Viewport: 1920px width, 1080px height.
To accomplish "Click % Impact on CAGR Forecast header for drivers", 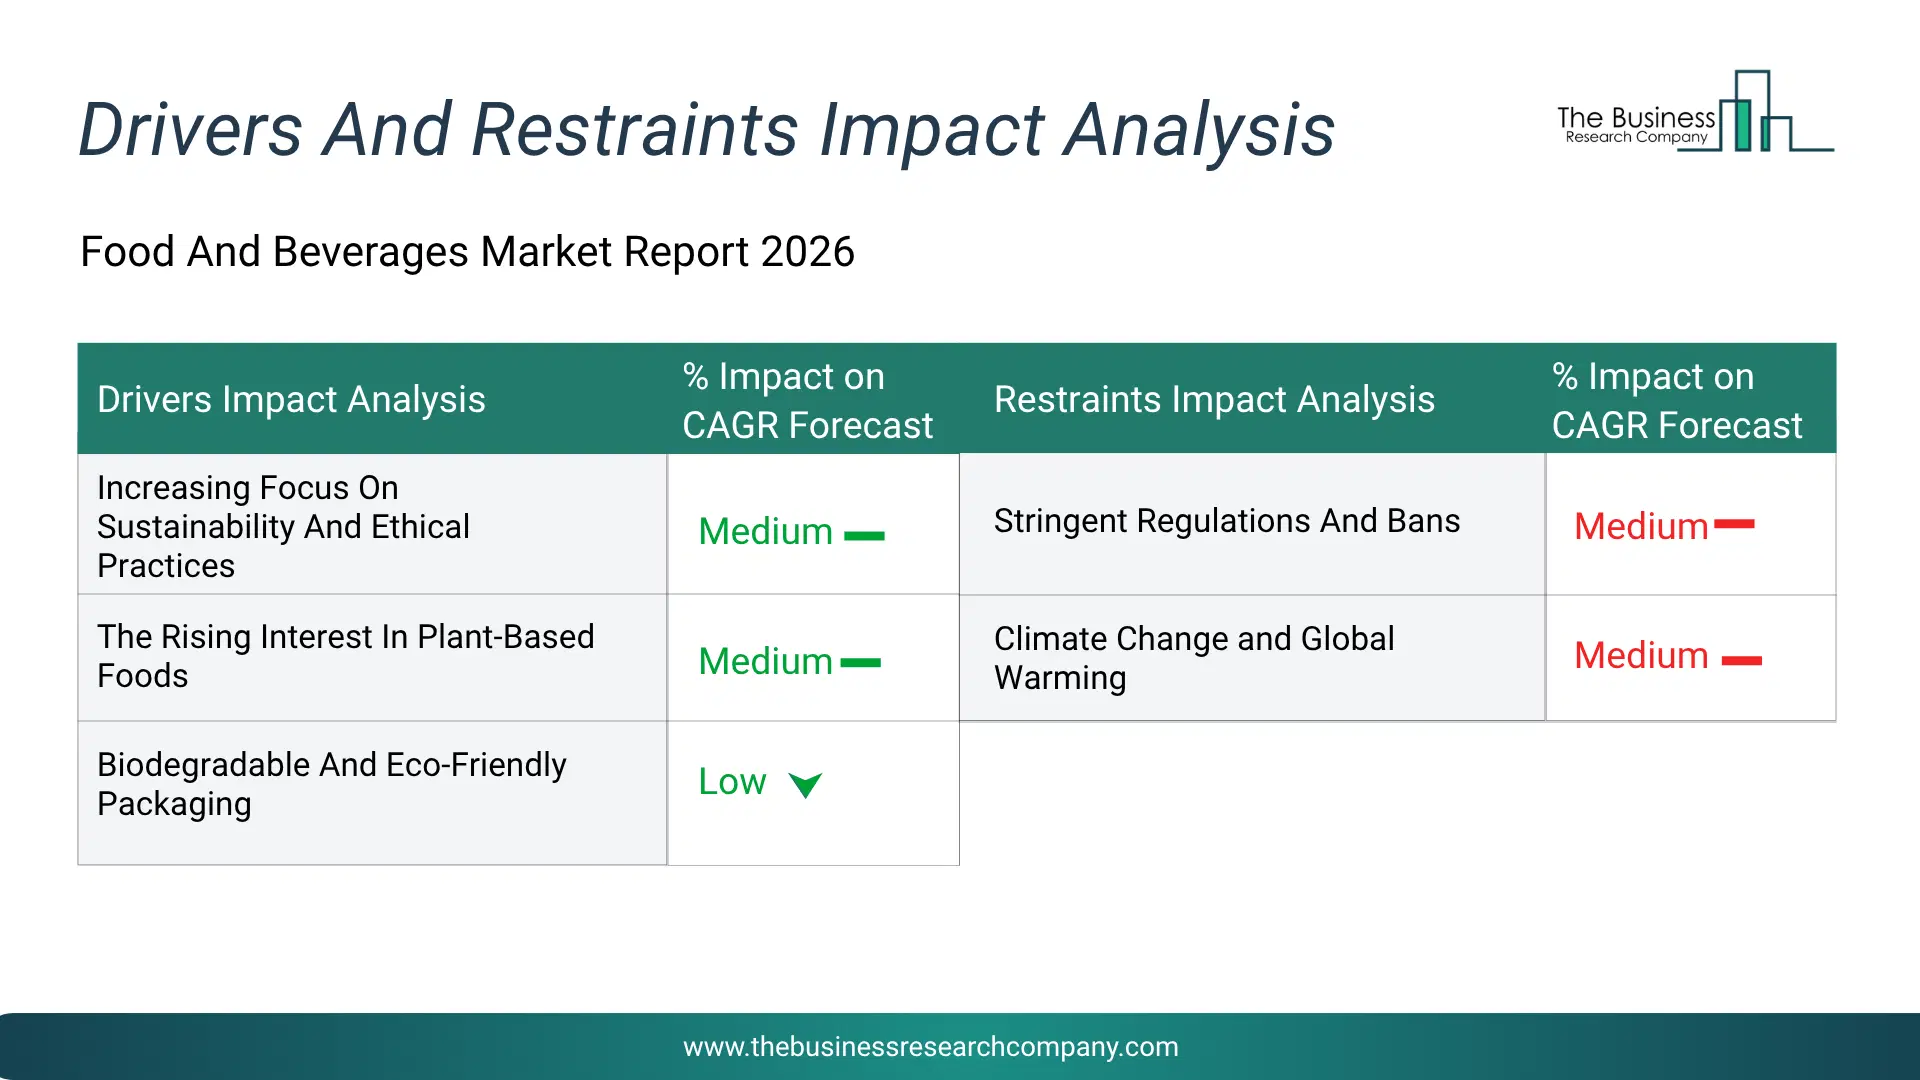I will (x=807, y=401).
